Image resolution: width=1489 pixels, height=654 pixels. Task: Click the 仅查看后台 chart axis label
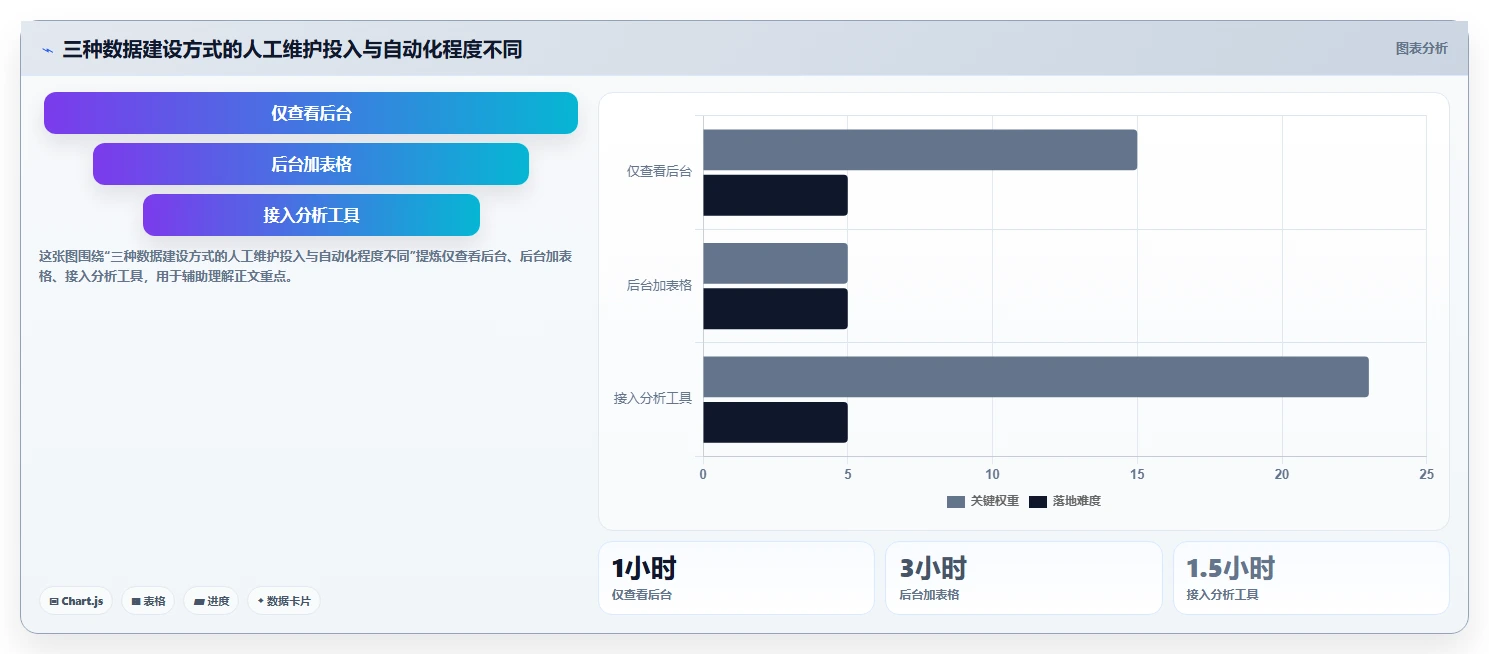pos(659,172)
